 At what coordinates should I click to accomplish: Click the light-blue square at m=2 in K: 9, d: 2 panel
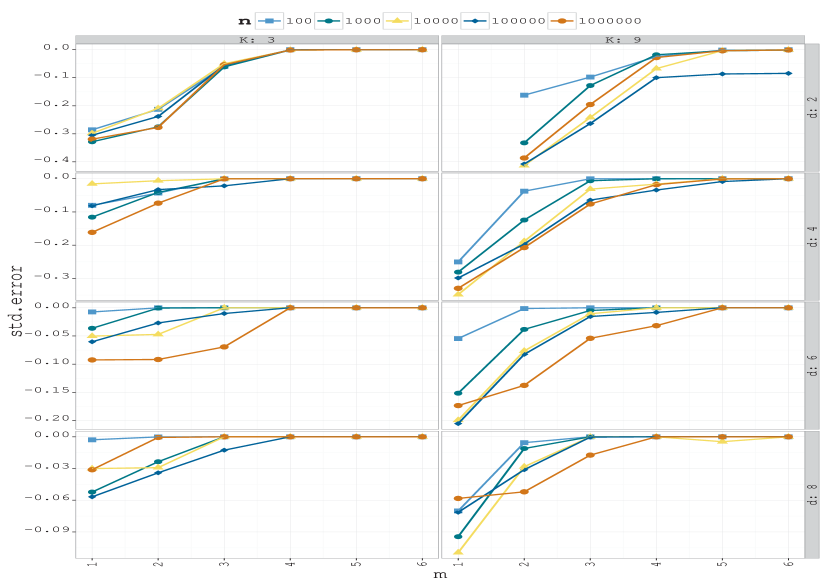tap(524, 95)
